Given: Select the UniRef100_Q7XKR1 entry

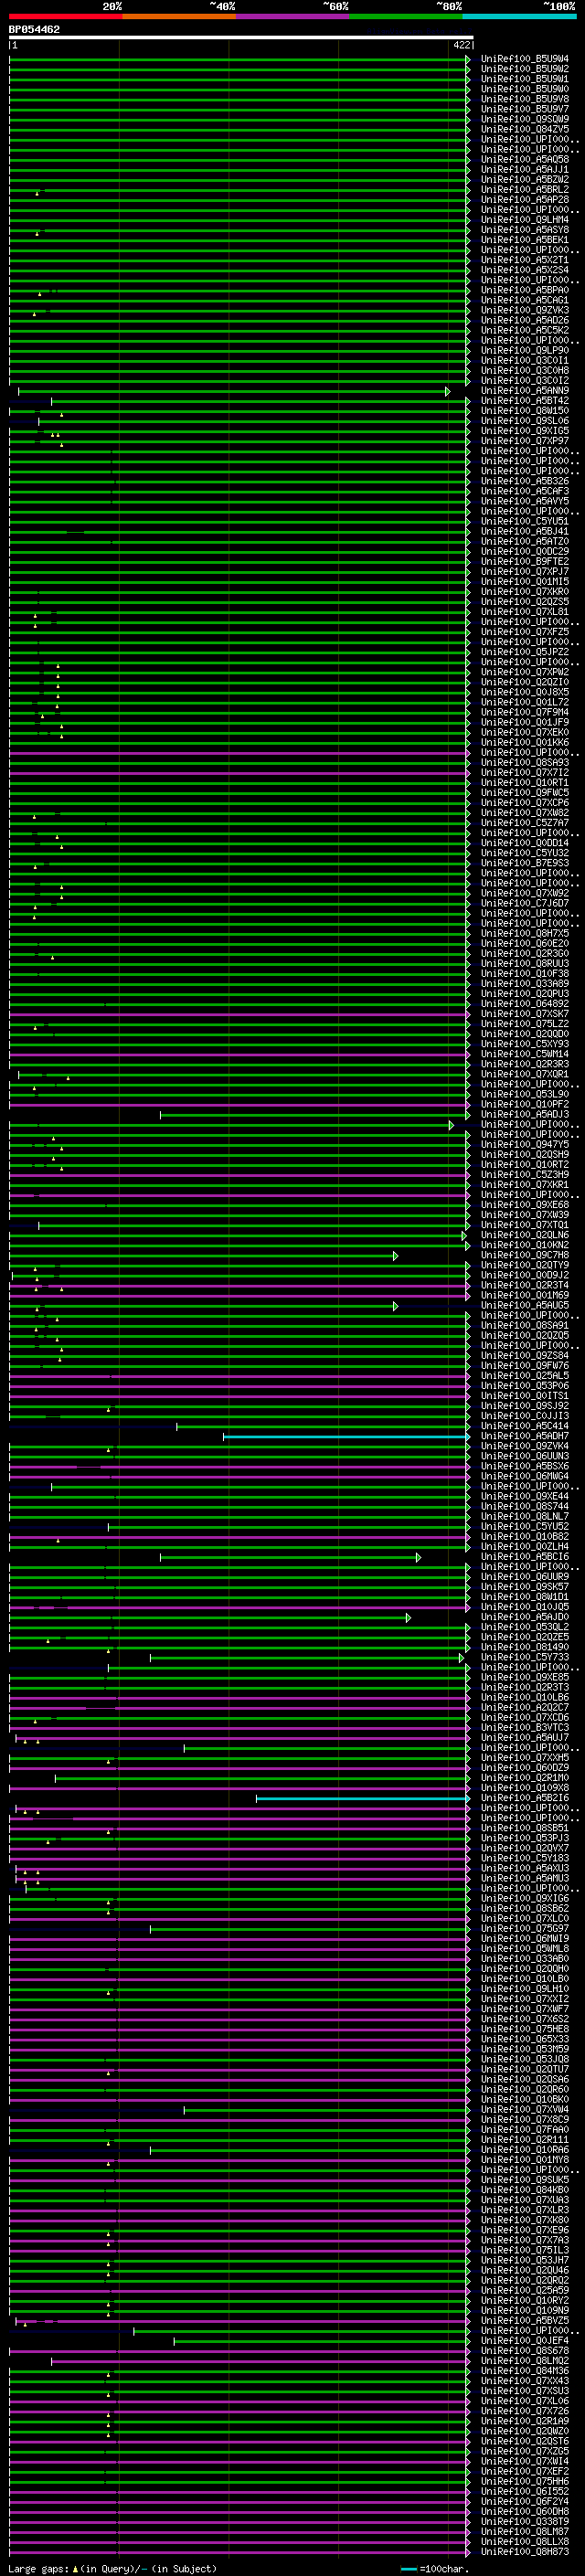Looking at the screenshot, I should pos(525,1185).
